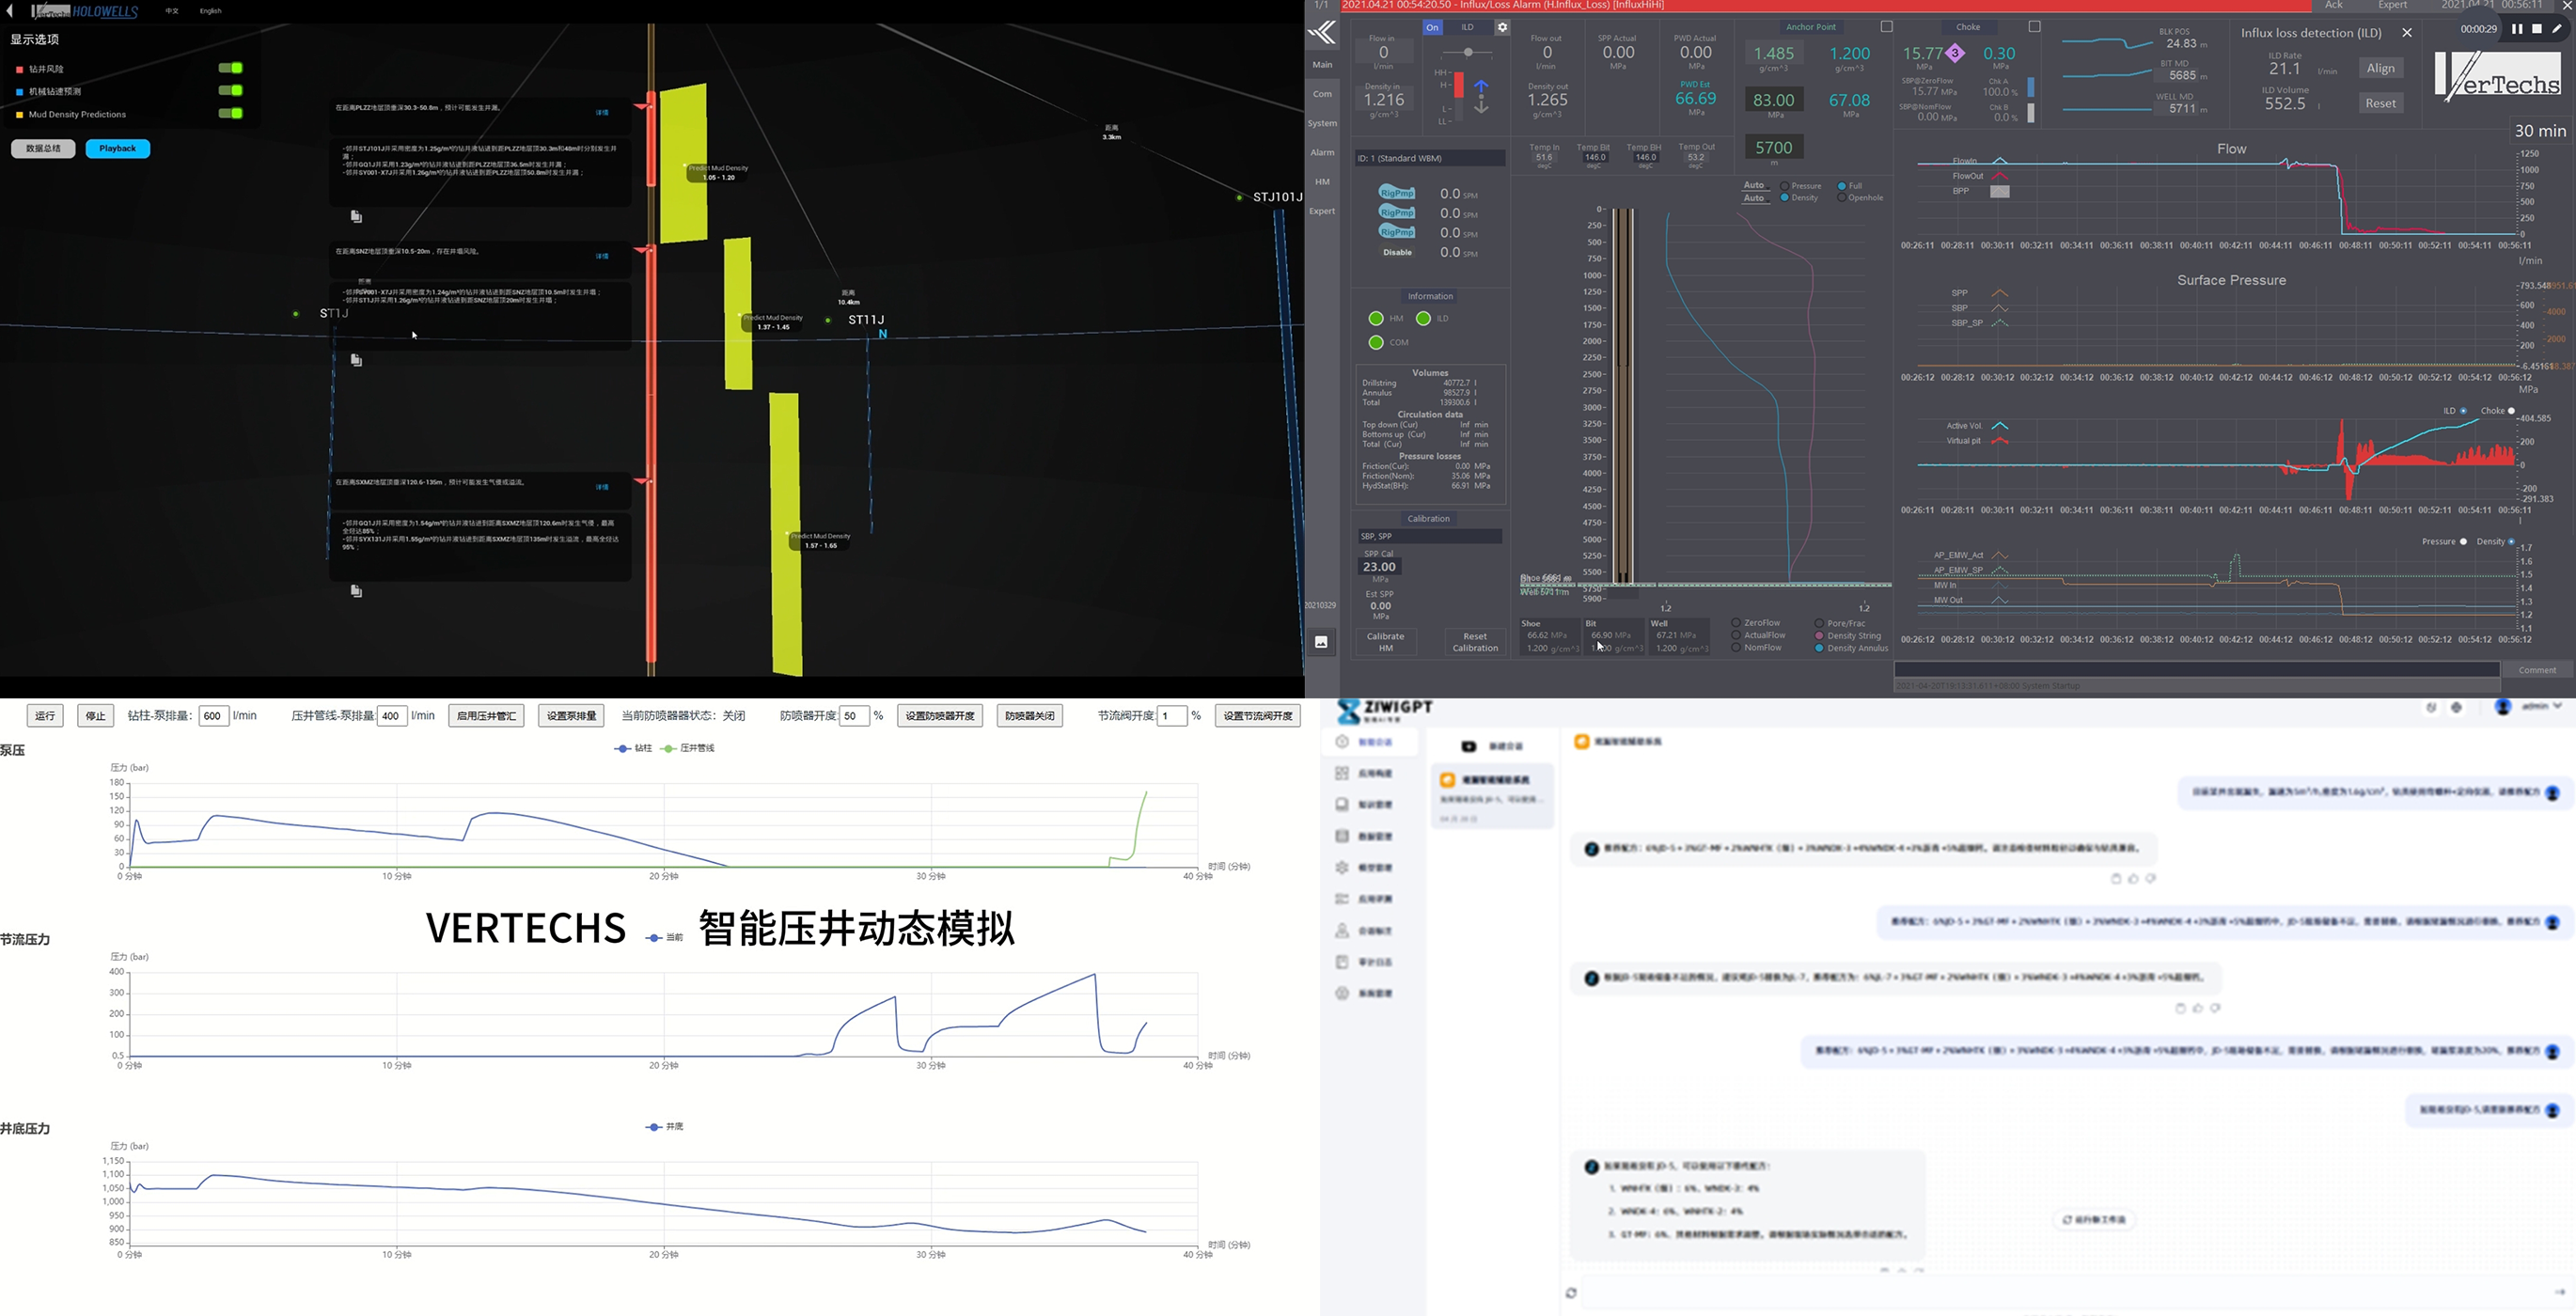Click the ILD slider knob
2576x1316 pixels.
[1468, 52]
